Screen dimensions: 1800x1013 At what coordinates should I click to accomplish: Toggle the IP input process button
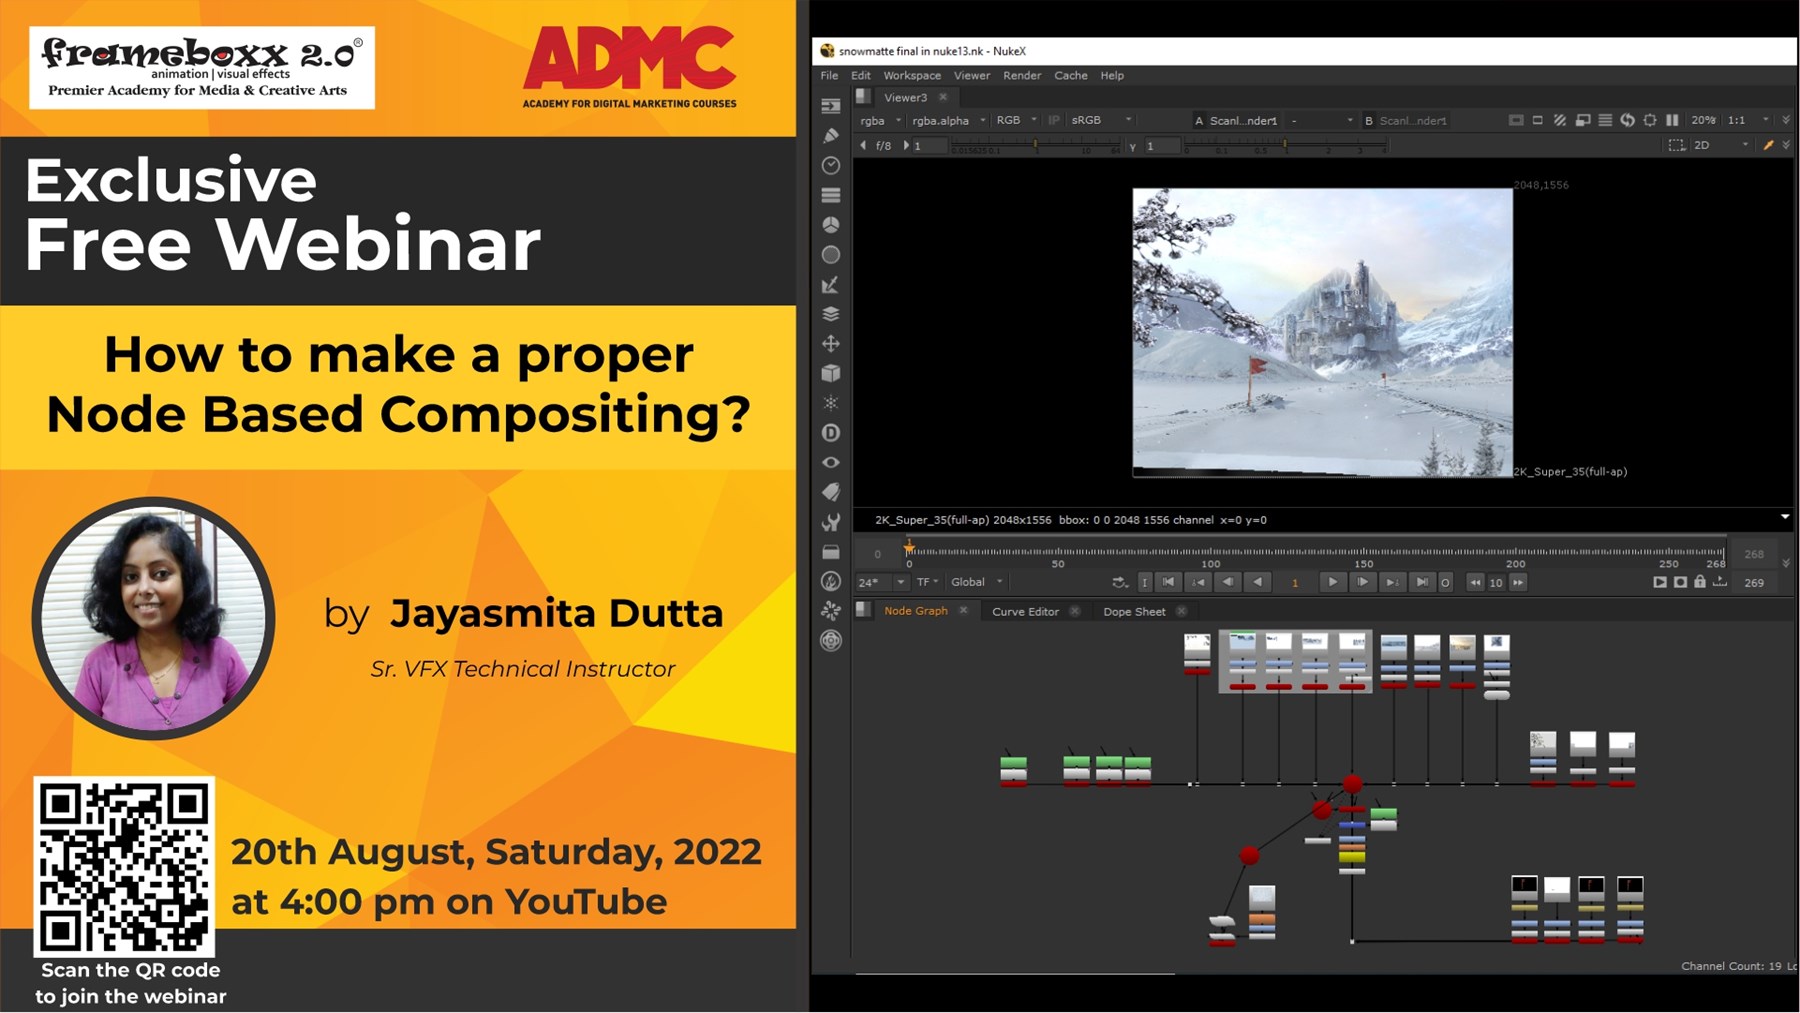tap(1053, 120)
